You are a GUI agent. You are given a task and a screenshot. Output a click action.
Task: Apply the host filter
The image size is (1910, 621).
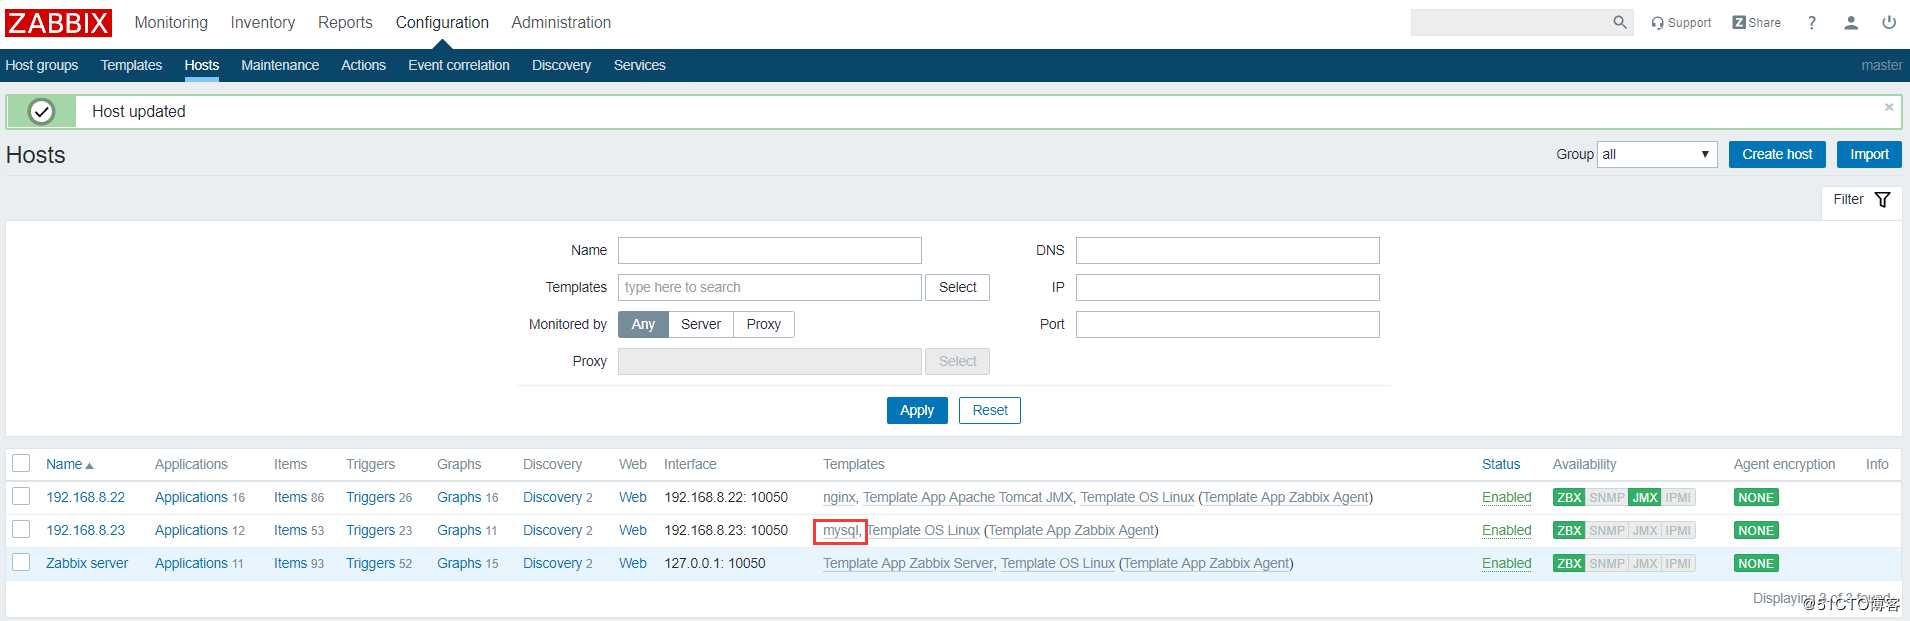click(917, 410)
